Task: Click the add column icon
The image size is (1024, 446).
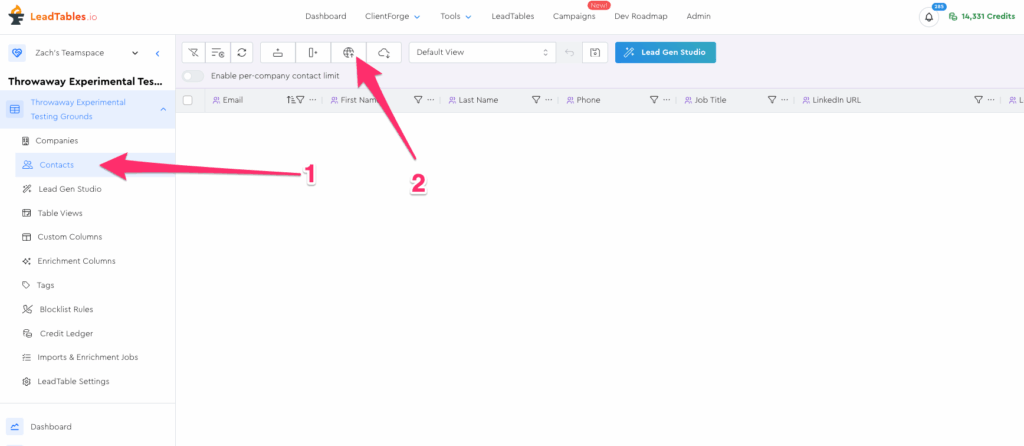Action: [313, 52]
